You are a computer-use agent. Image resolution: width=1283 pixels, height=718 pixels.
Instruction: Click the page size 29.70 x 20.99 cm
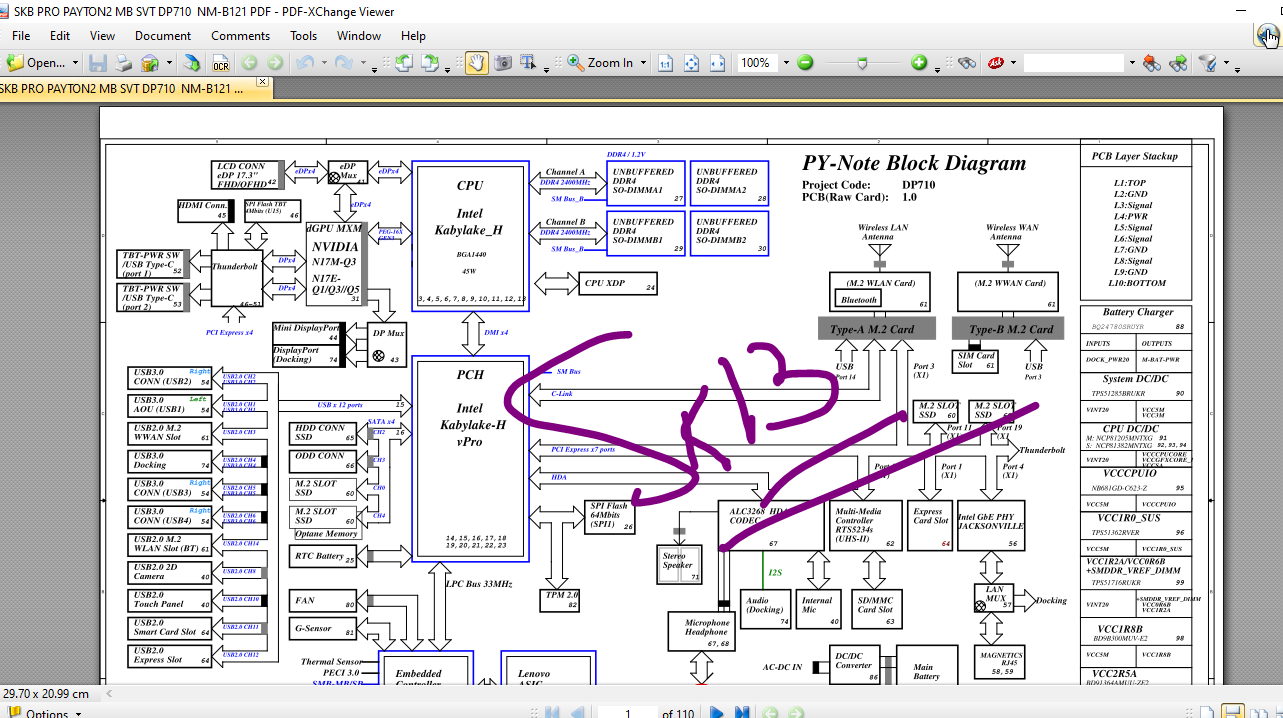point(46,693)
